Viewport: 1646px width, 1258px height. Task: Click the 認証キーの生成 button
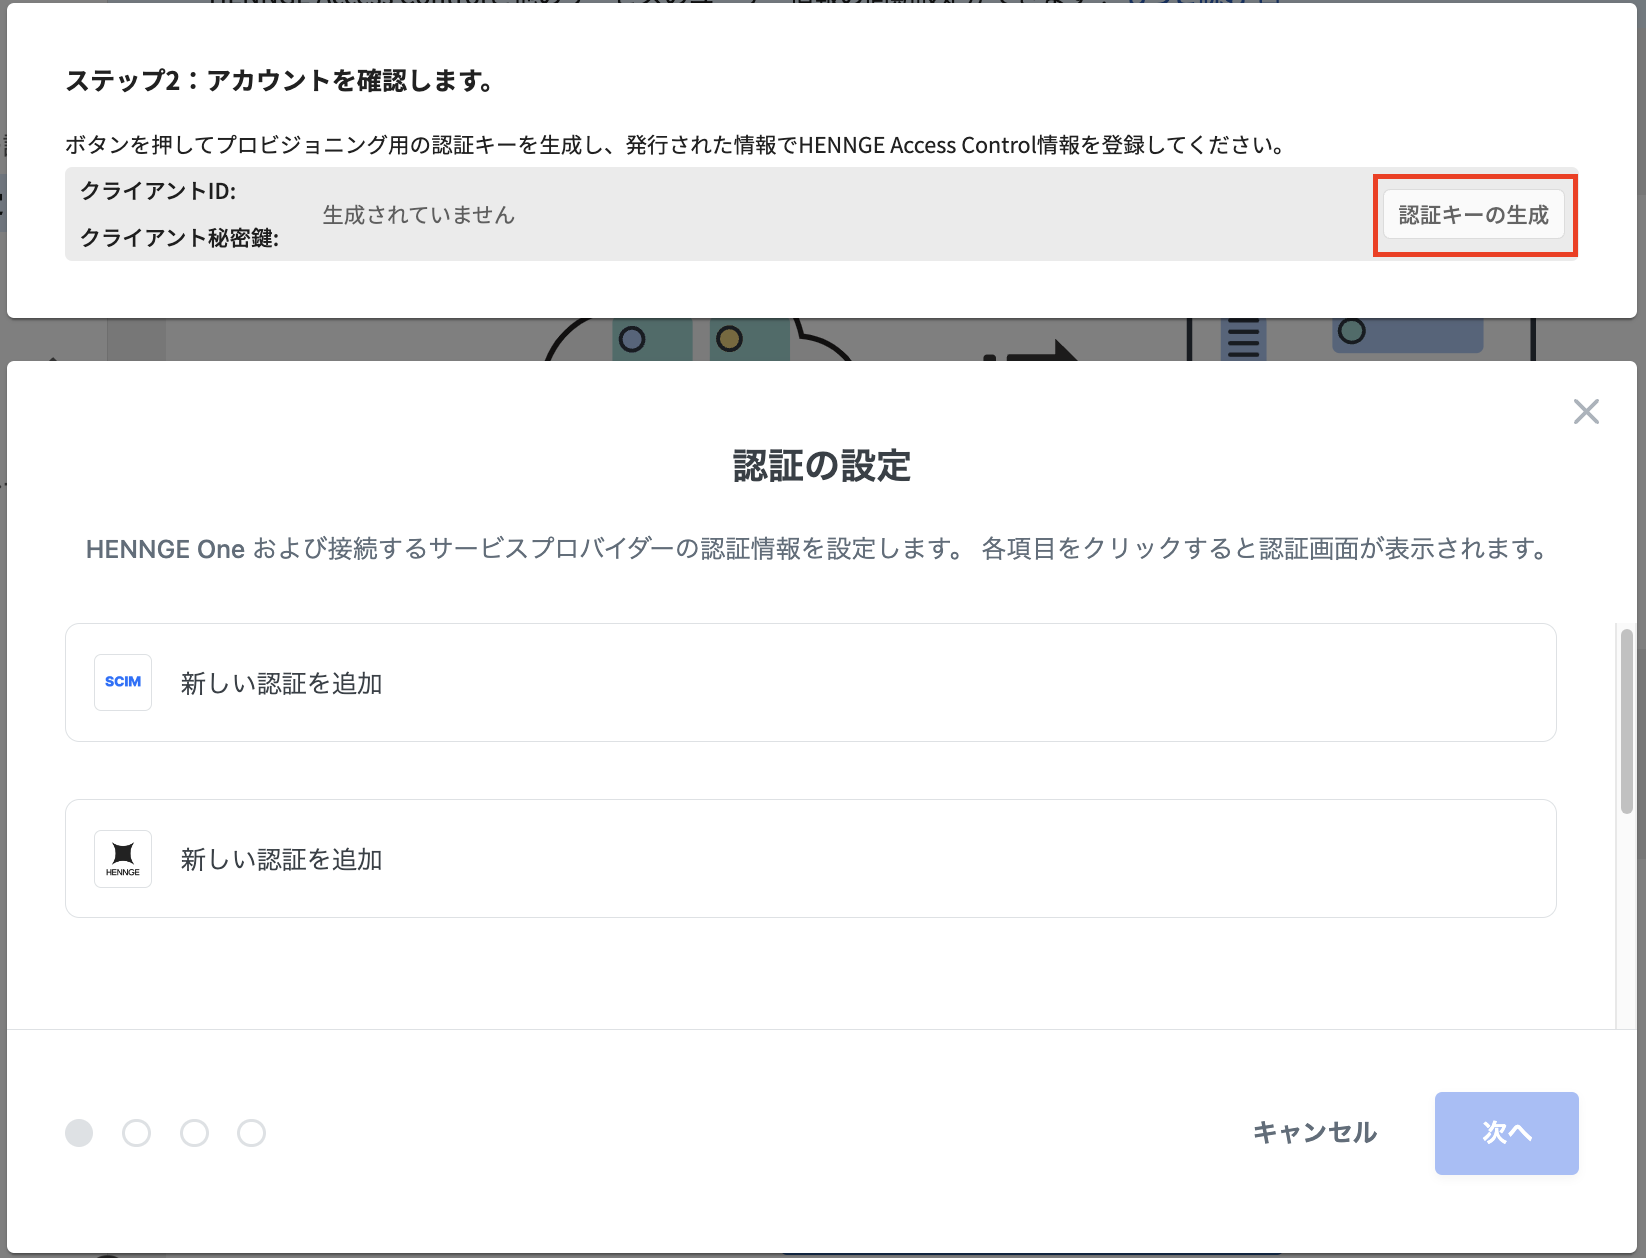(1474, 214)
